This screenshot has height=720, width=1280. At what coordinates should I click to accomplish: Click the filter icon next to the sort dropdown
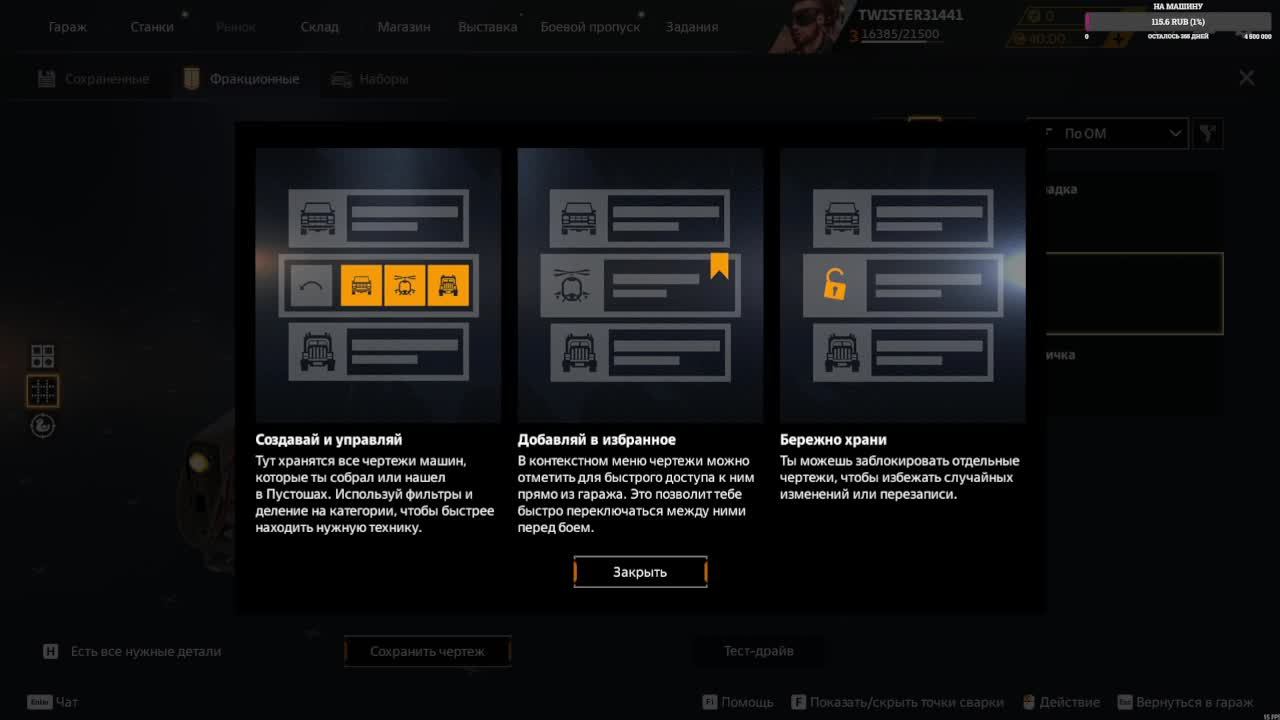click(1208, 133)
